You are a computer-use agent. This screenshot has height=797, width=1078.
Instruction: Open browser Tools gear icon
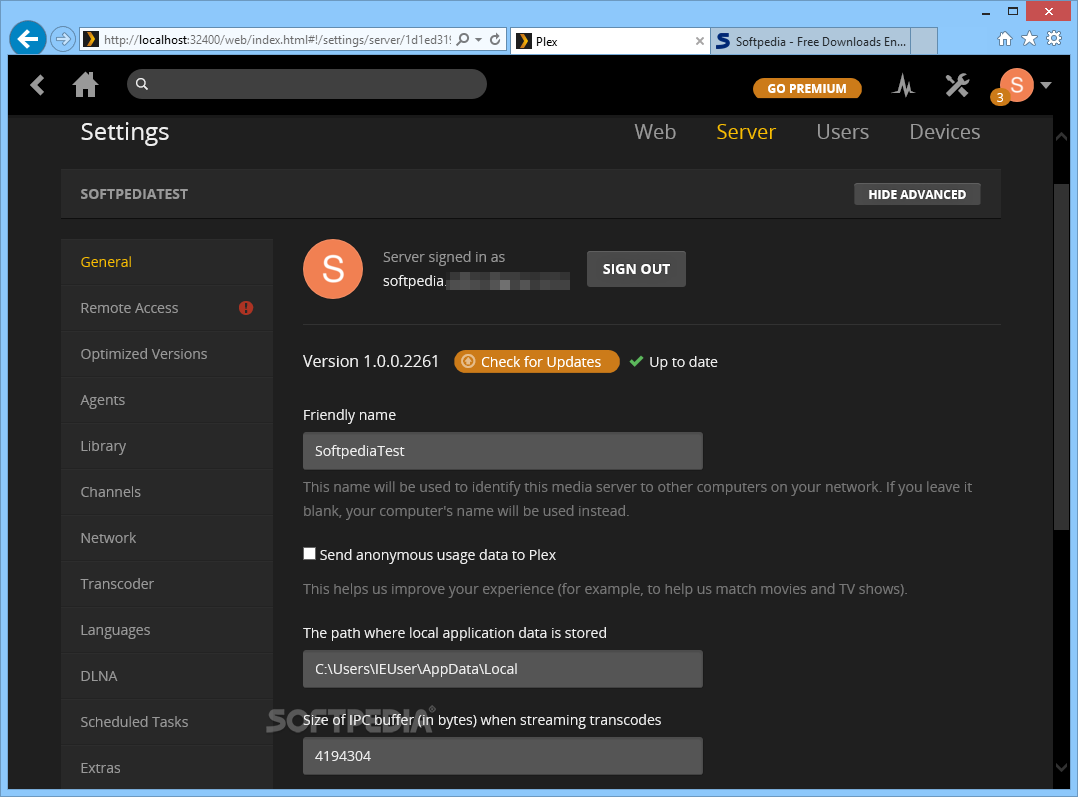[x=1054, y=39]
